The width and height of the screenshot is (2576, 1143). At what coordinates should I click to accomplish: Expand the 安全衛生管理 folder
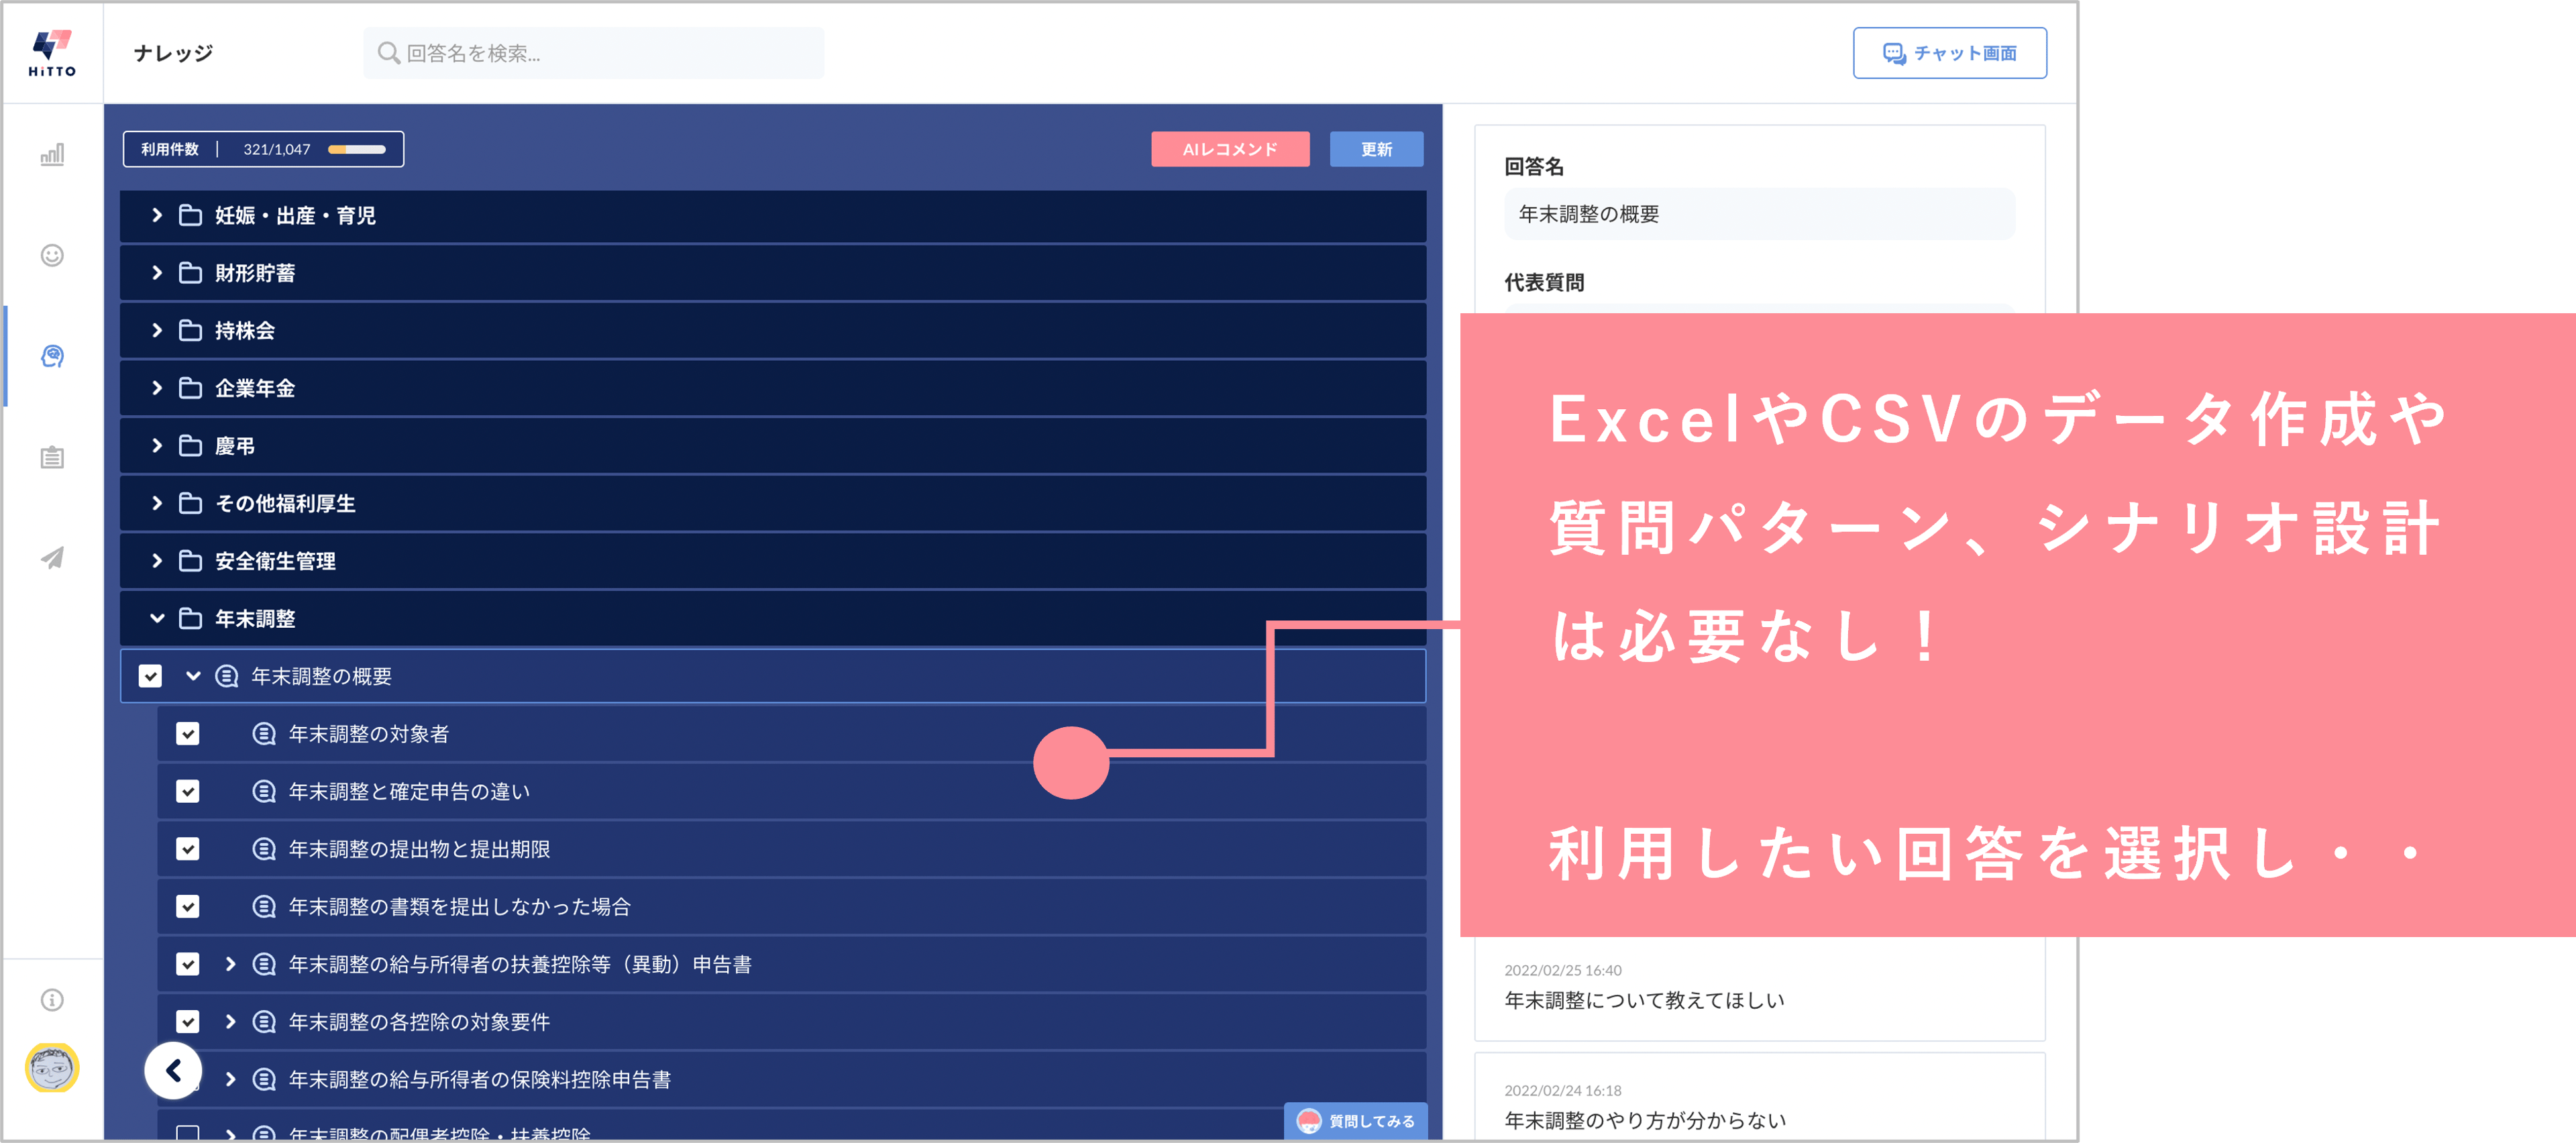156,561
